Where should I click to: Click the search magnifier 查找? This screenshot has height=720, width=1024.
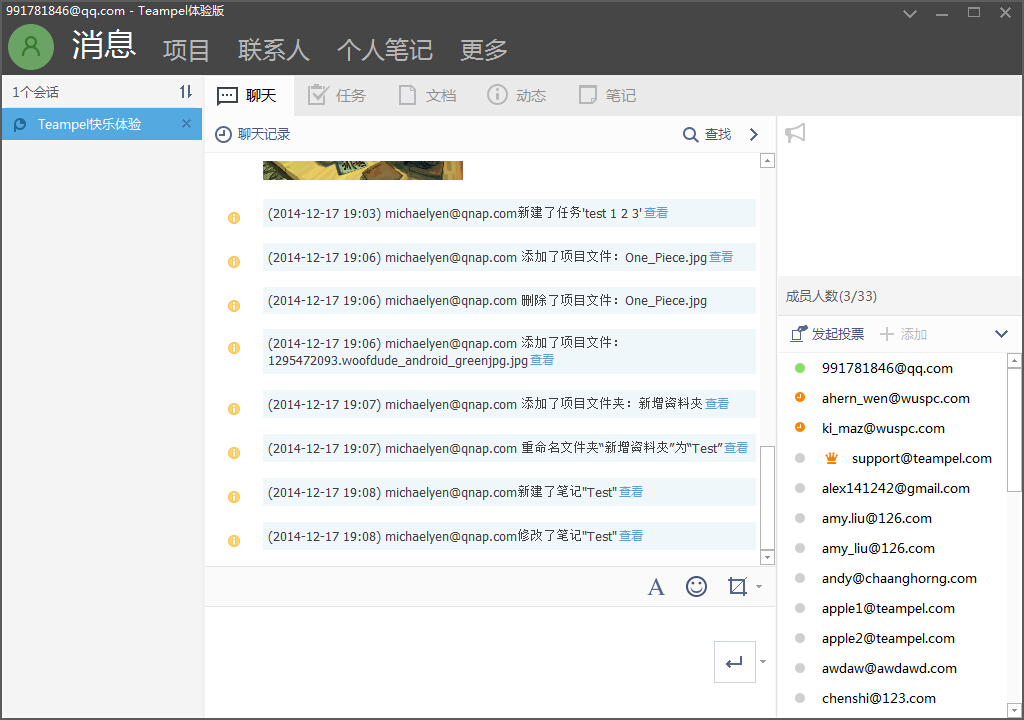pyautogui.click(x=706, y=134)
